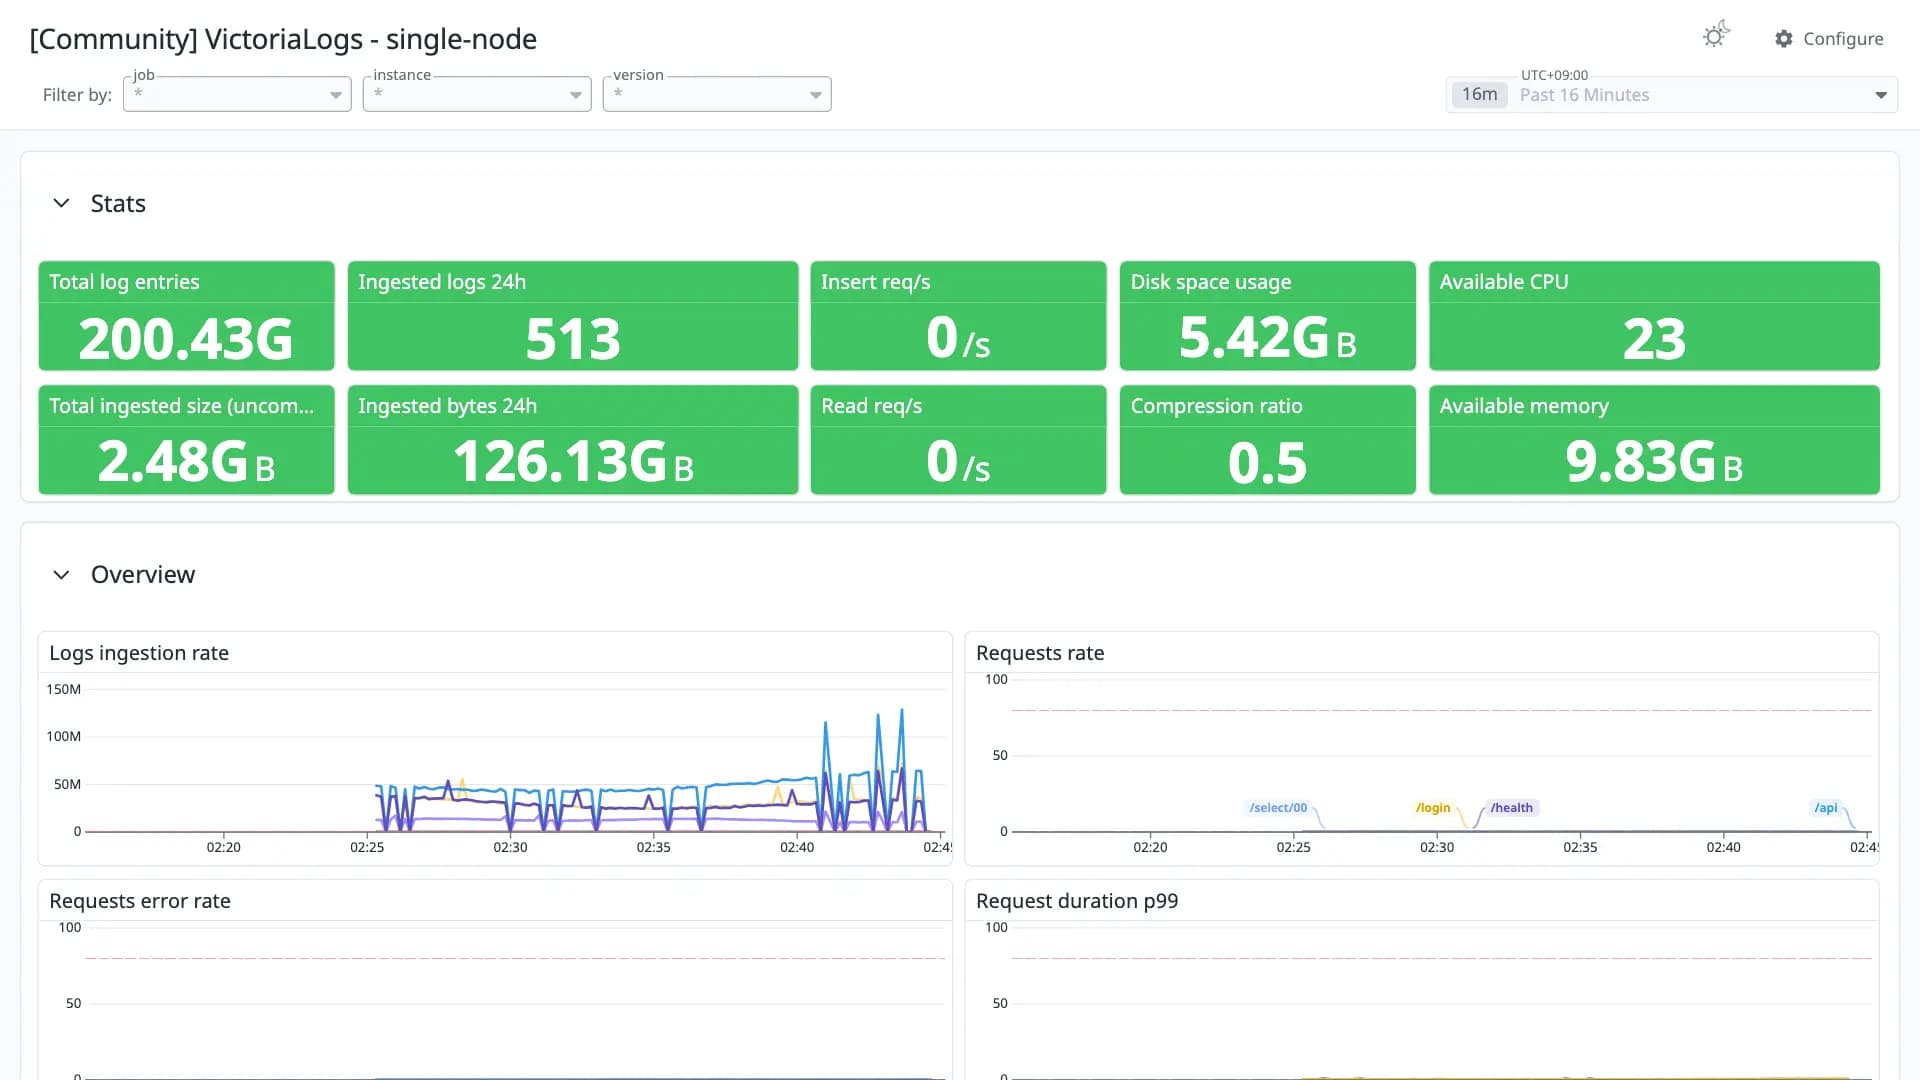Viewport: 1920px width, 1080px height.
Task: Click the Configure gear icon
Action: tap(1784, 39)
